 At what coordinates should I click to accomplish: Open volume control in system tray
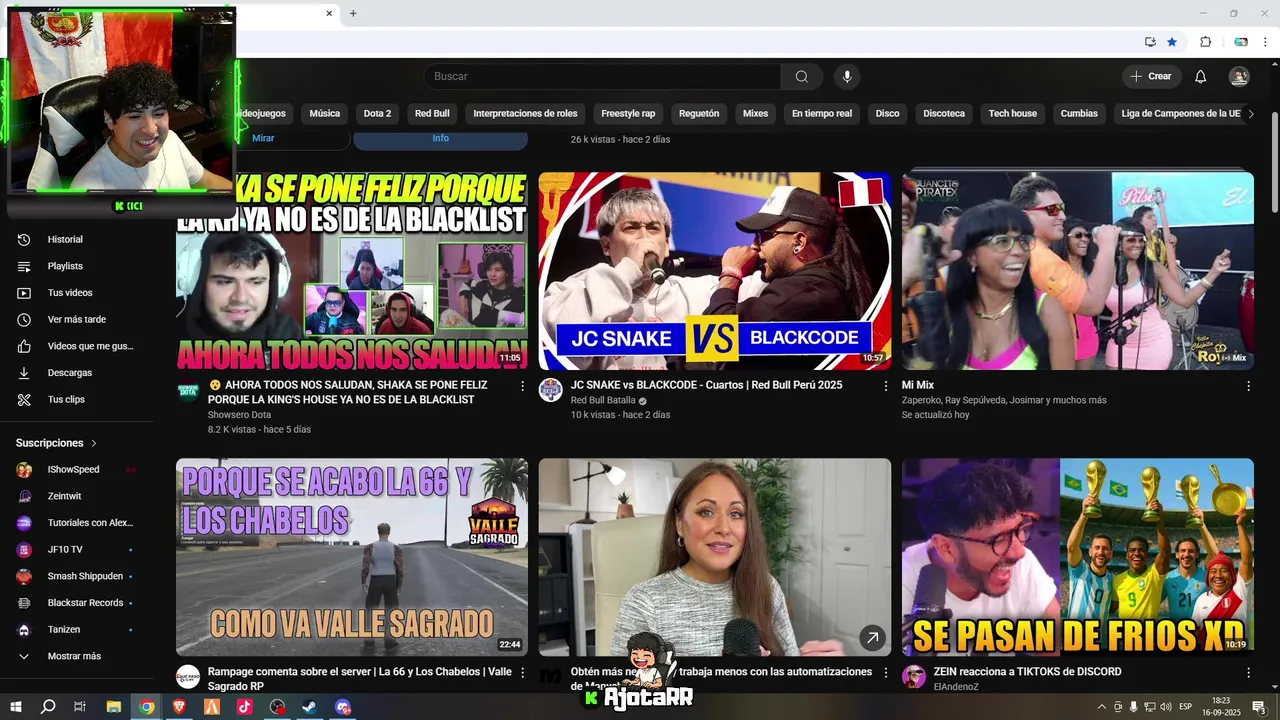point(1165,707)
